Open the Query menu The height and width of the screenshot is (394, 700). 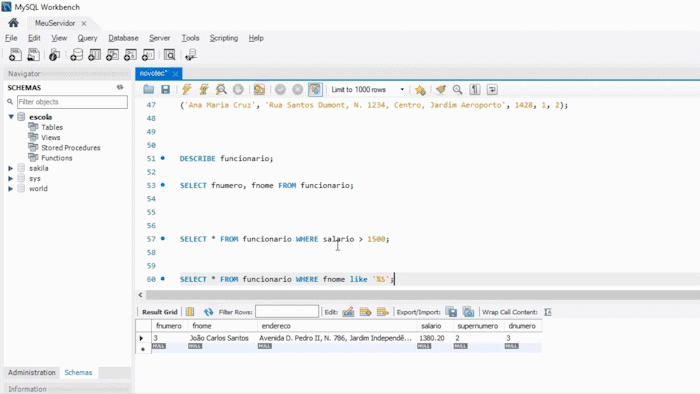coord(87,38)
